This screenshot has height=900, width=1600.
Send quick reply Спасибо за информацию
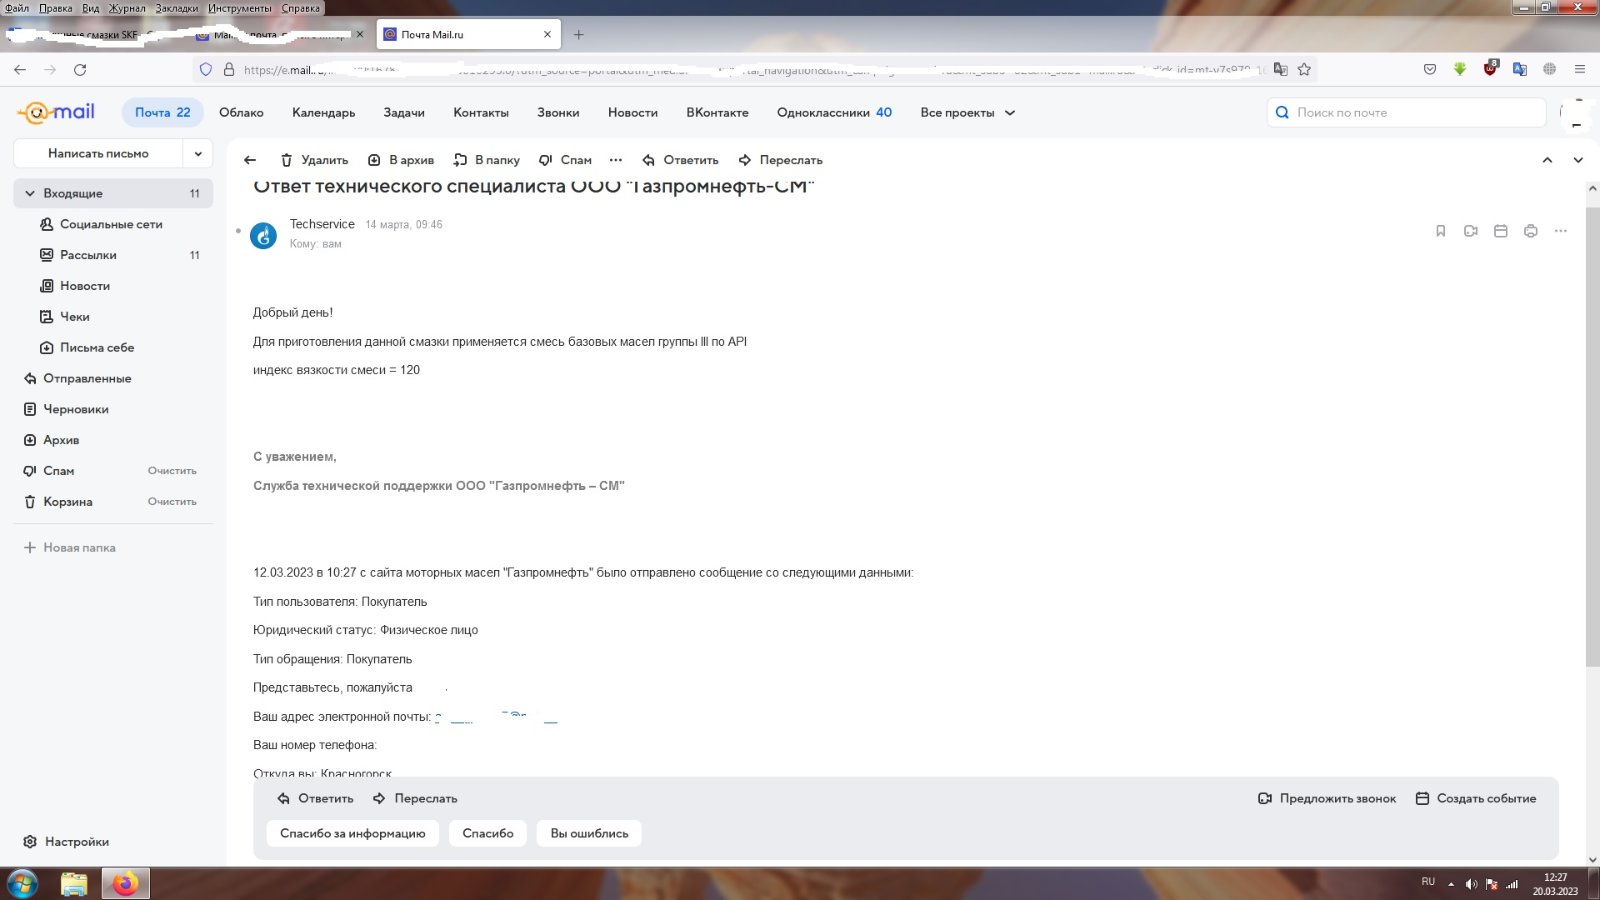pyautogui.click(x=352, y=834)
